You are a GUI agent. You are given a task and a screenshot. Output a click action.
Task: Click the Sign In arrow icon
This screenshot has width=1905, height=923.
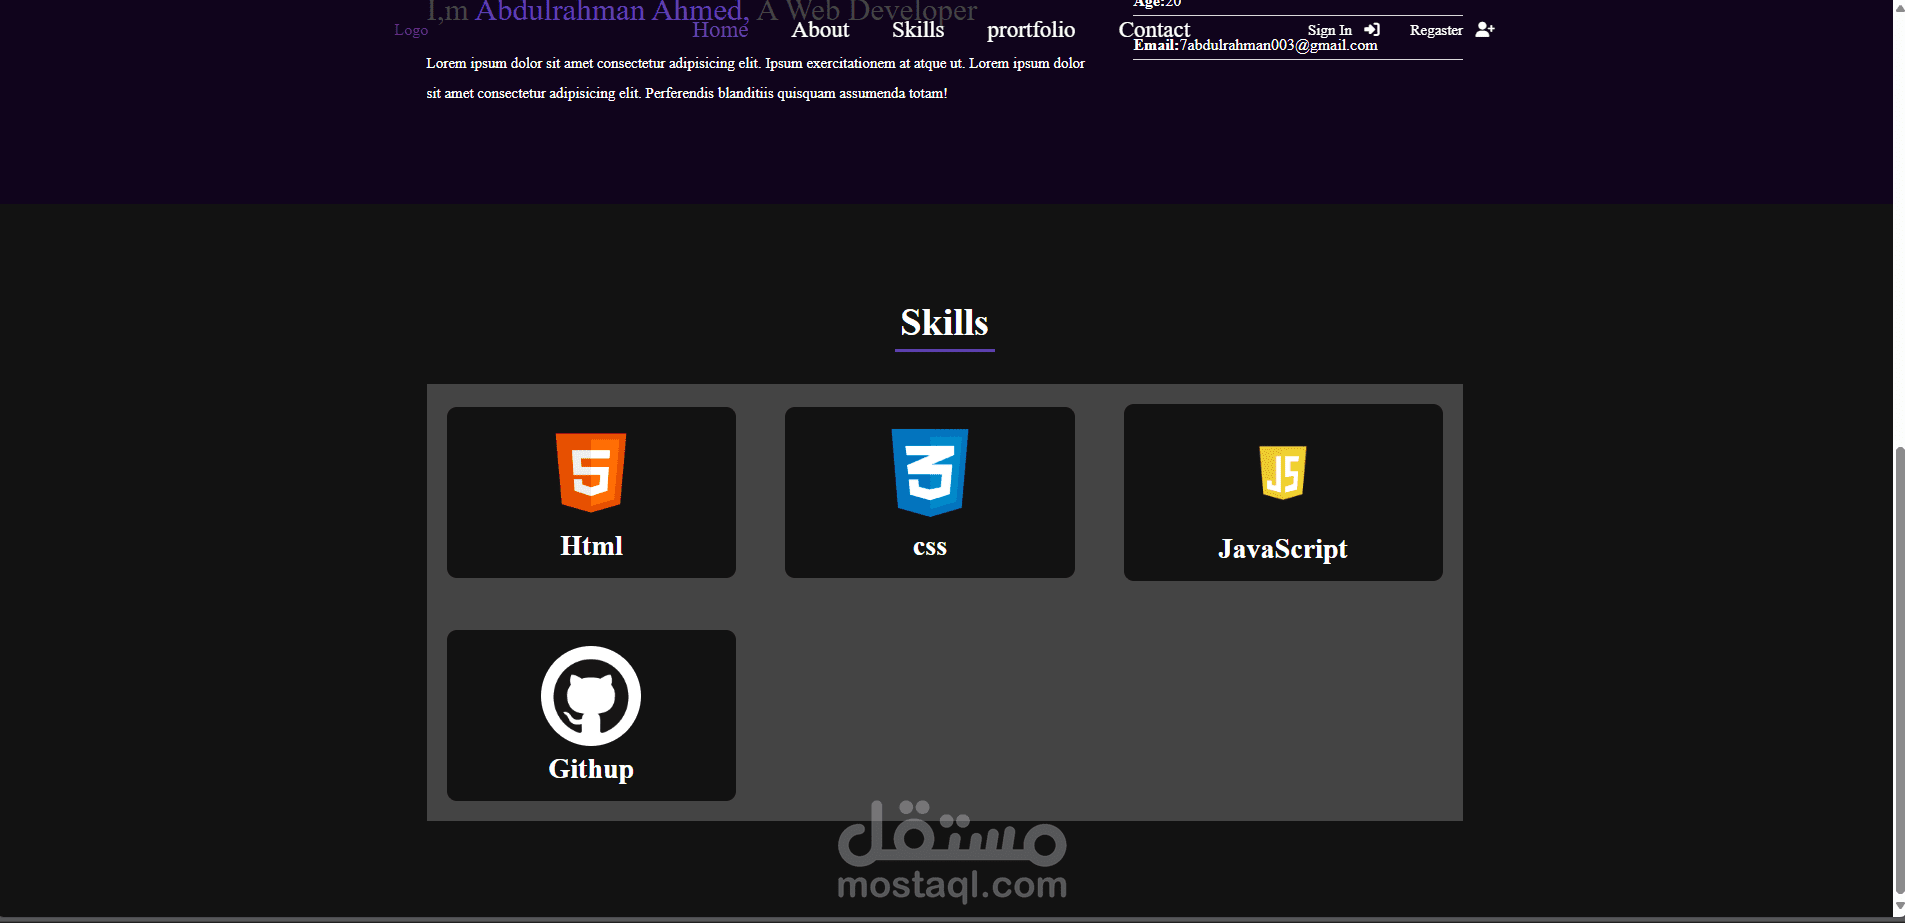[x=1372, y=30]
